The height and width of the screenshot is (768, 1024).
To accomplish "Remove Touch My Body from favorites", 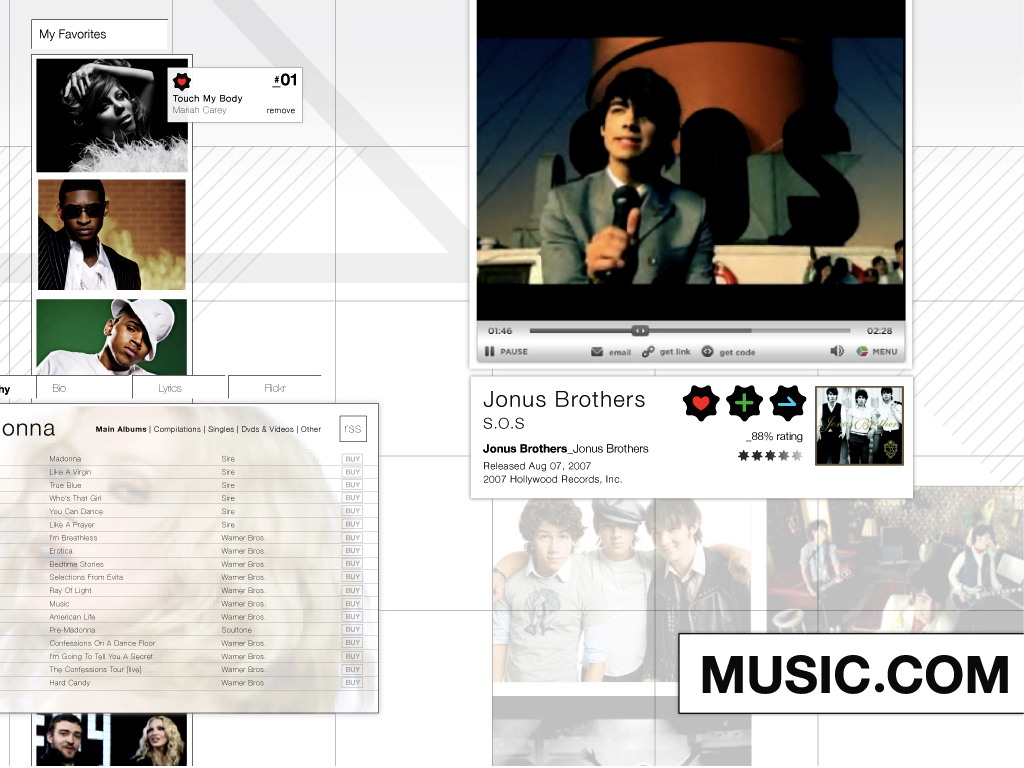I will (x=281, y=110).
